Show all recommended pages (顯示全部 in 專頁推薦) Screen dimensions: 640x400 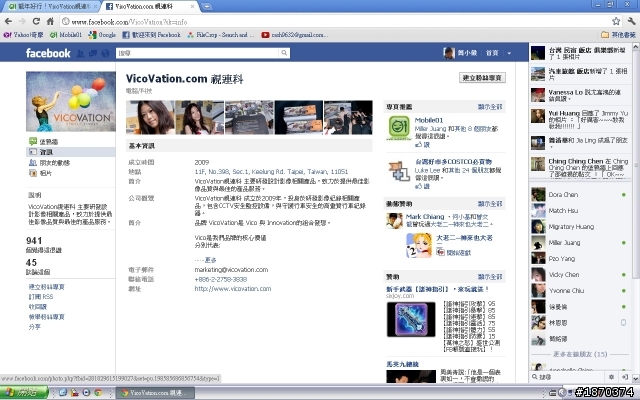(x=490, y=107)
